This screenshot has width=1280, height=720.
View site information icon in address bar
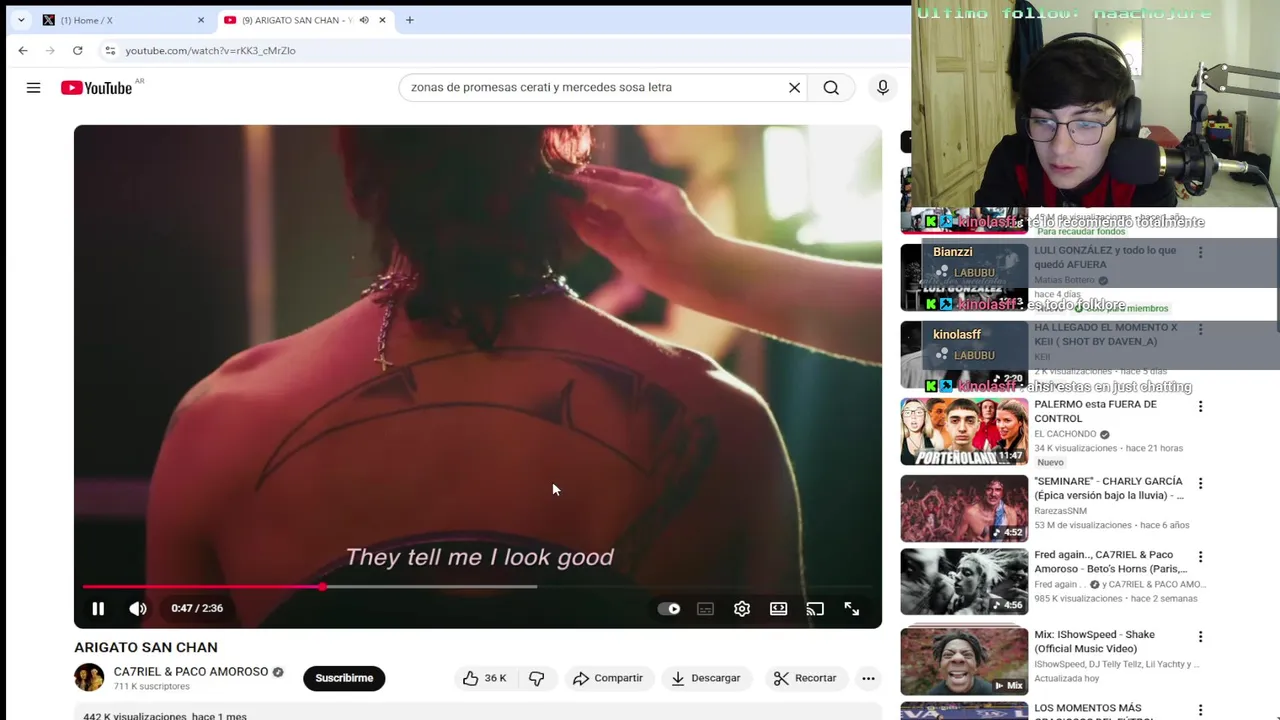pyautogui.click(x=110, y=50)
